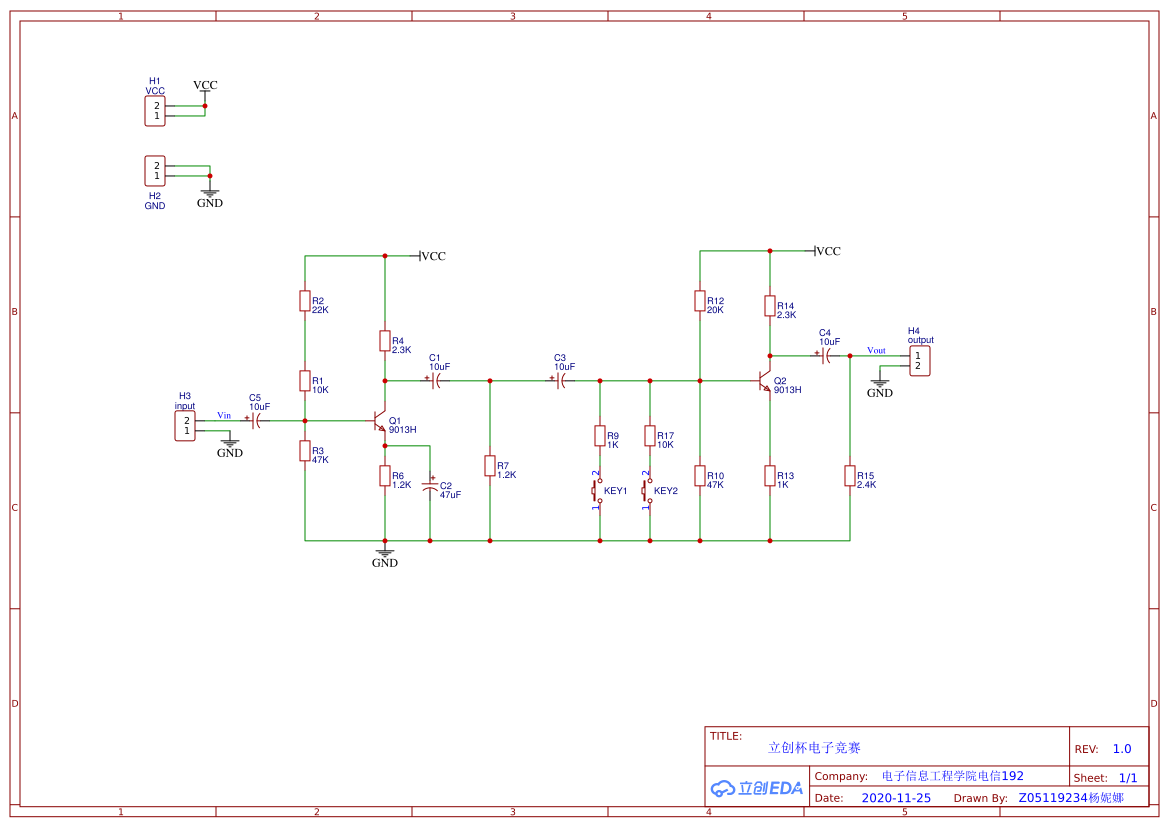
Task: Select transistor Q1 9013H symbol
Action: [379, 422]
